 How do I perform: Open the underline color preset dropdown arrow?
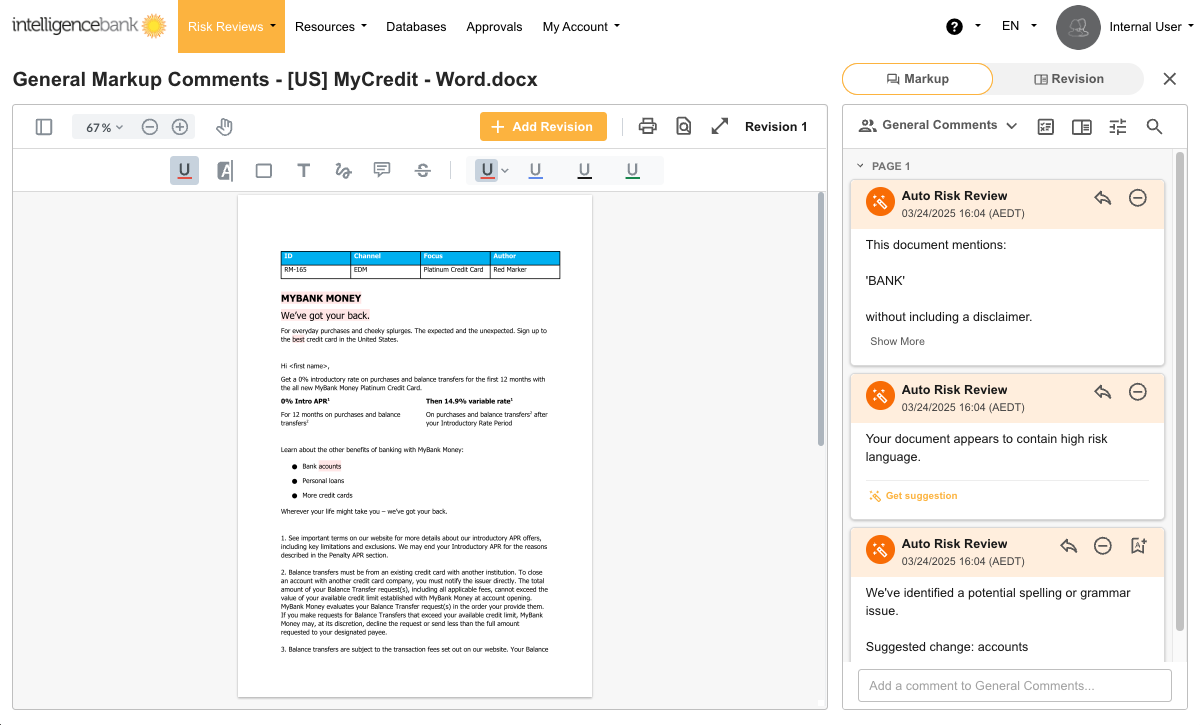[505, 171]
